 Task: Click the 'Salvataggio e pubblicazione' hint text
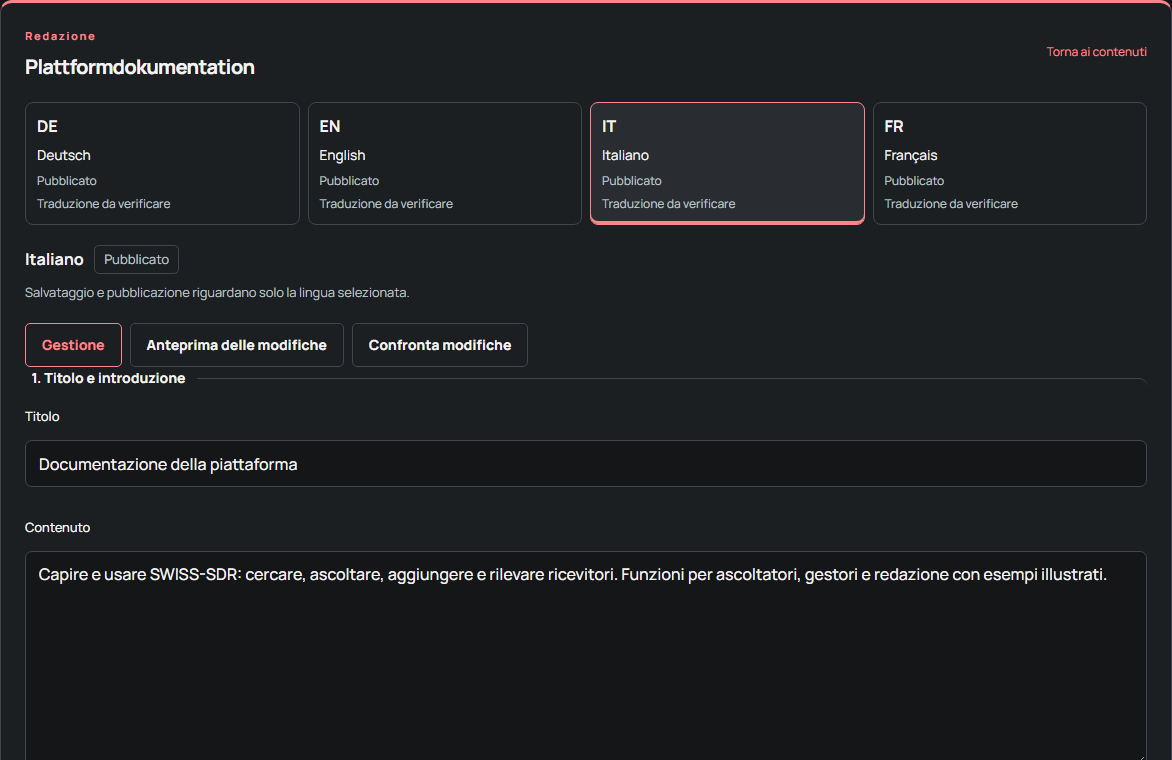tap(217, 293)
